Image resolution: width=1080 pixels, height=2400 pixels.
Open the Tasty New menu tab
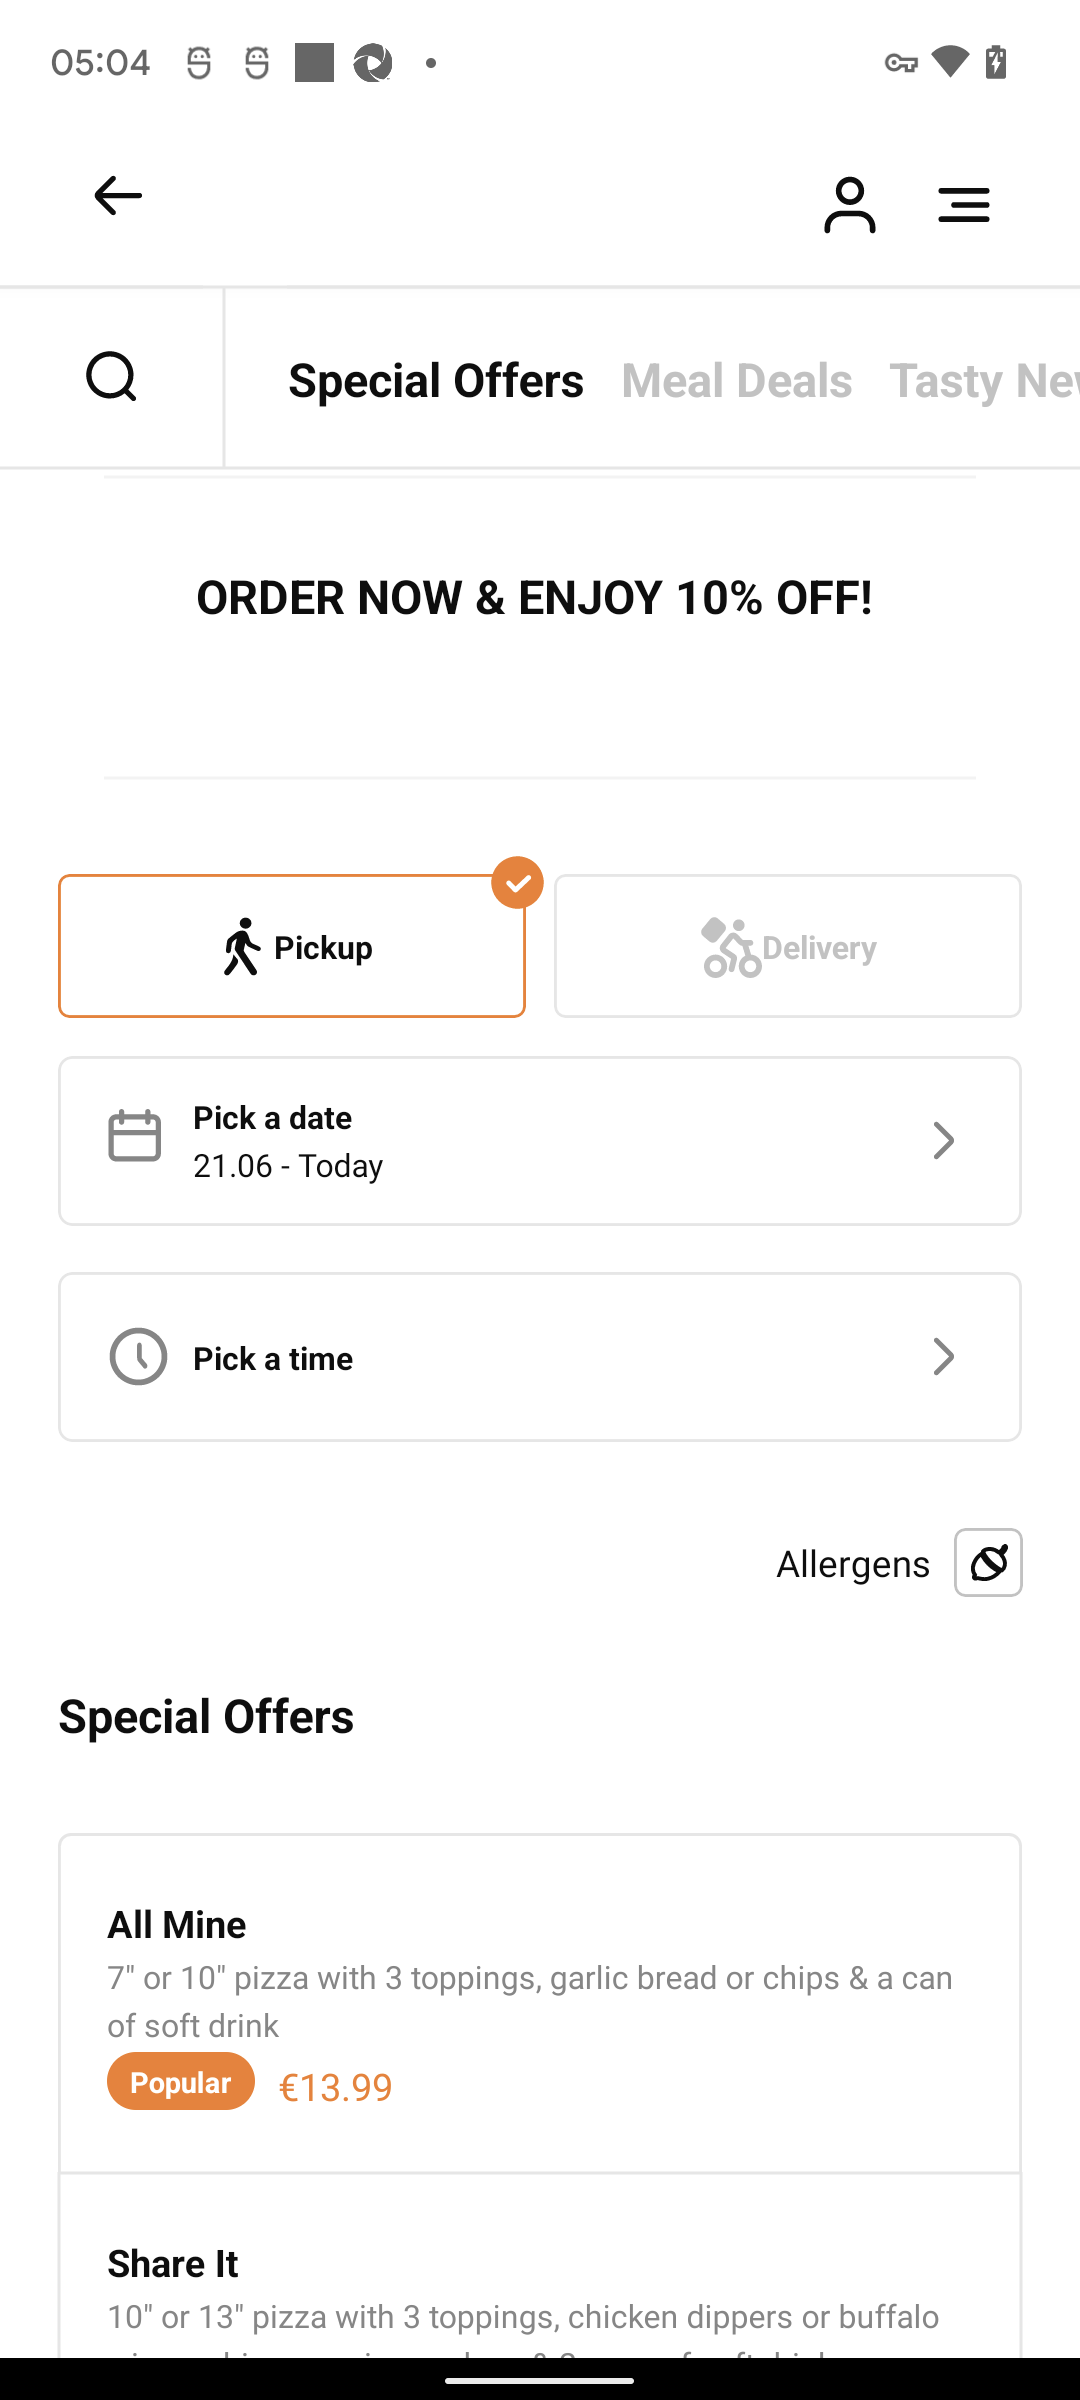[984, 380]
